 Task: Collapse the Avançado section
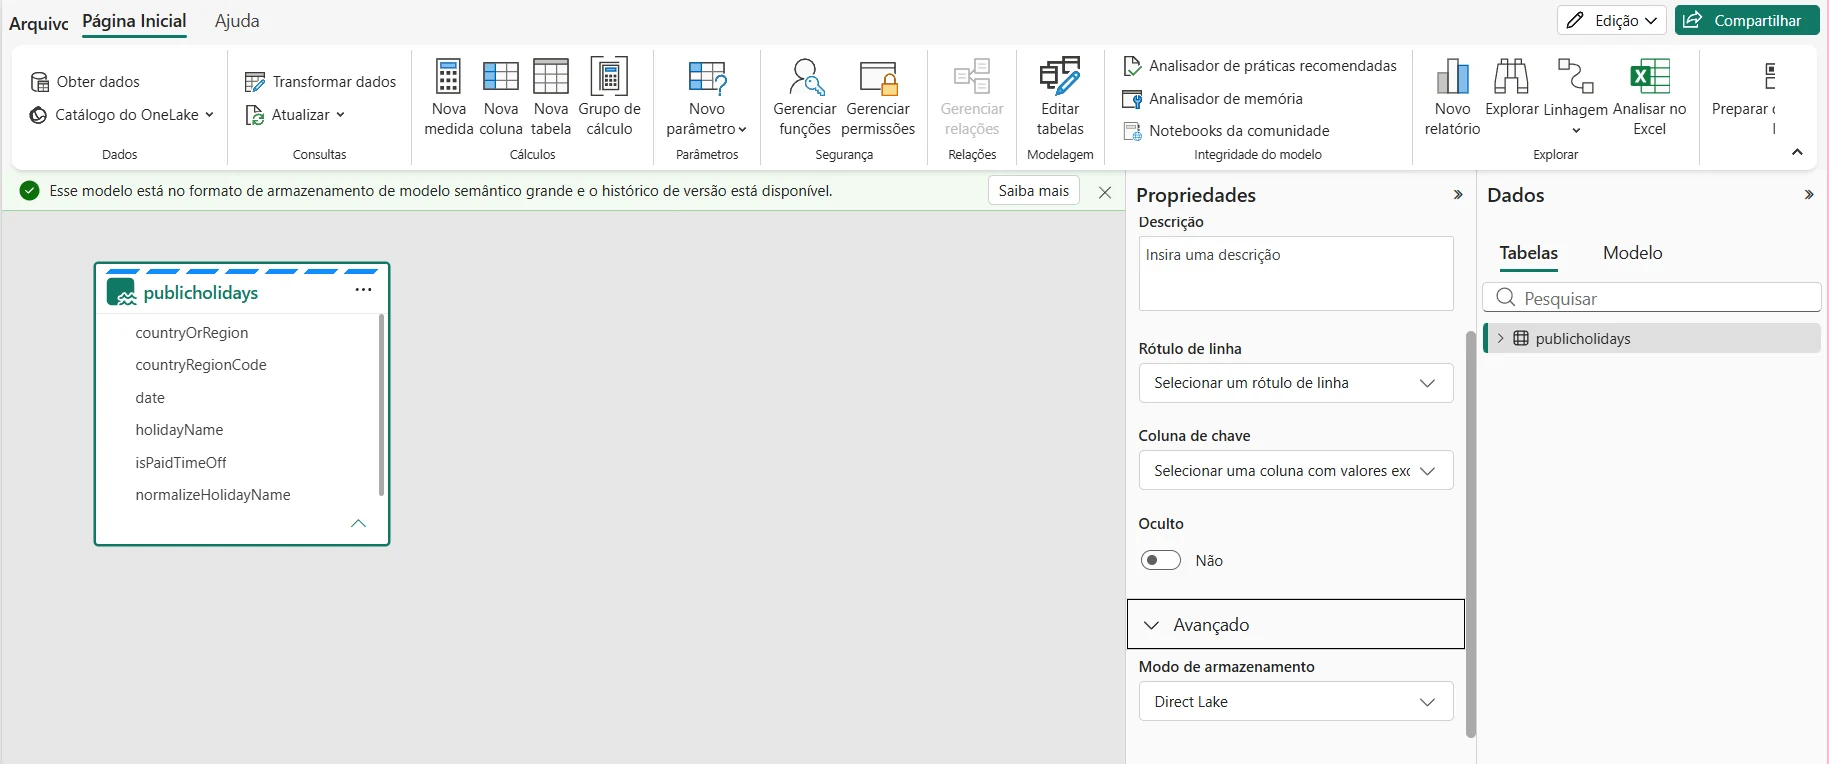1296,625
